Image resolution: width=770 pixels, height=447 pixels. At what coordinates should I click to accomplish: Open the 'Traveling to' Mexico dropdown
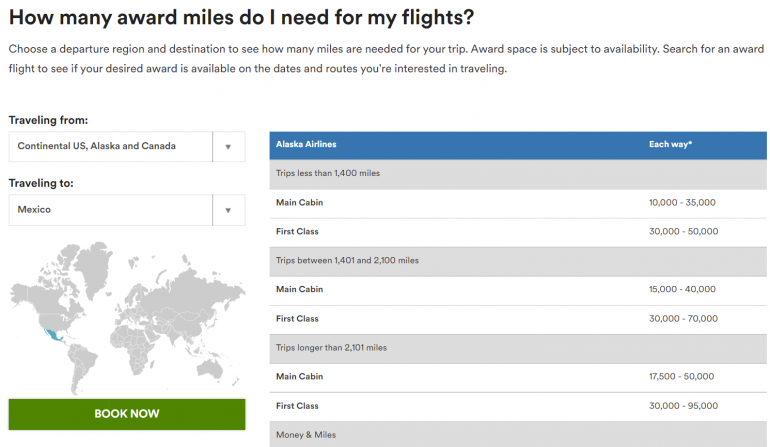coord(110,210)
